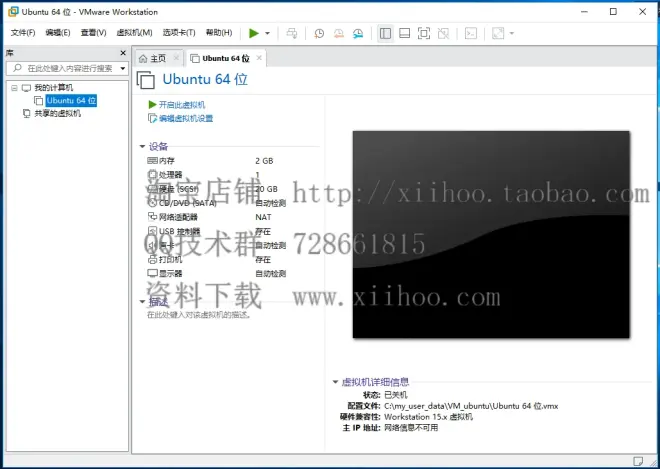Click the 网络信息不可用 IP address text
660x469 pixels.
(411, 428)
